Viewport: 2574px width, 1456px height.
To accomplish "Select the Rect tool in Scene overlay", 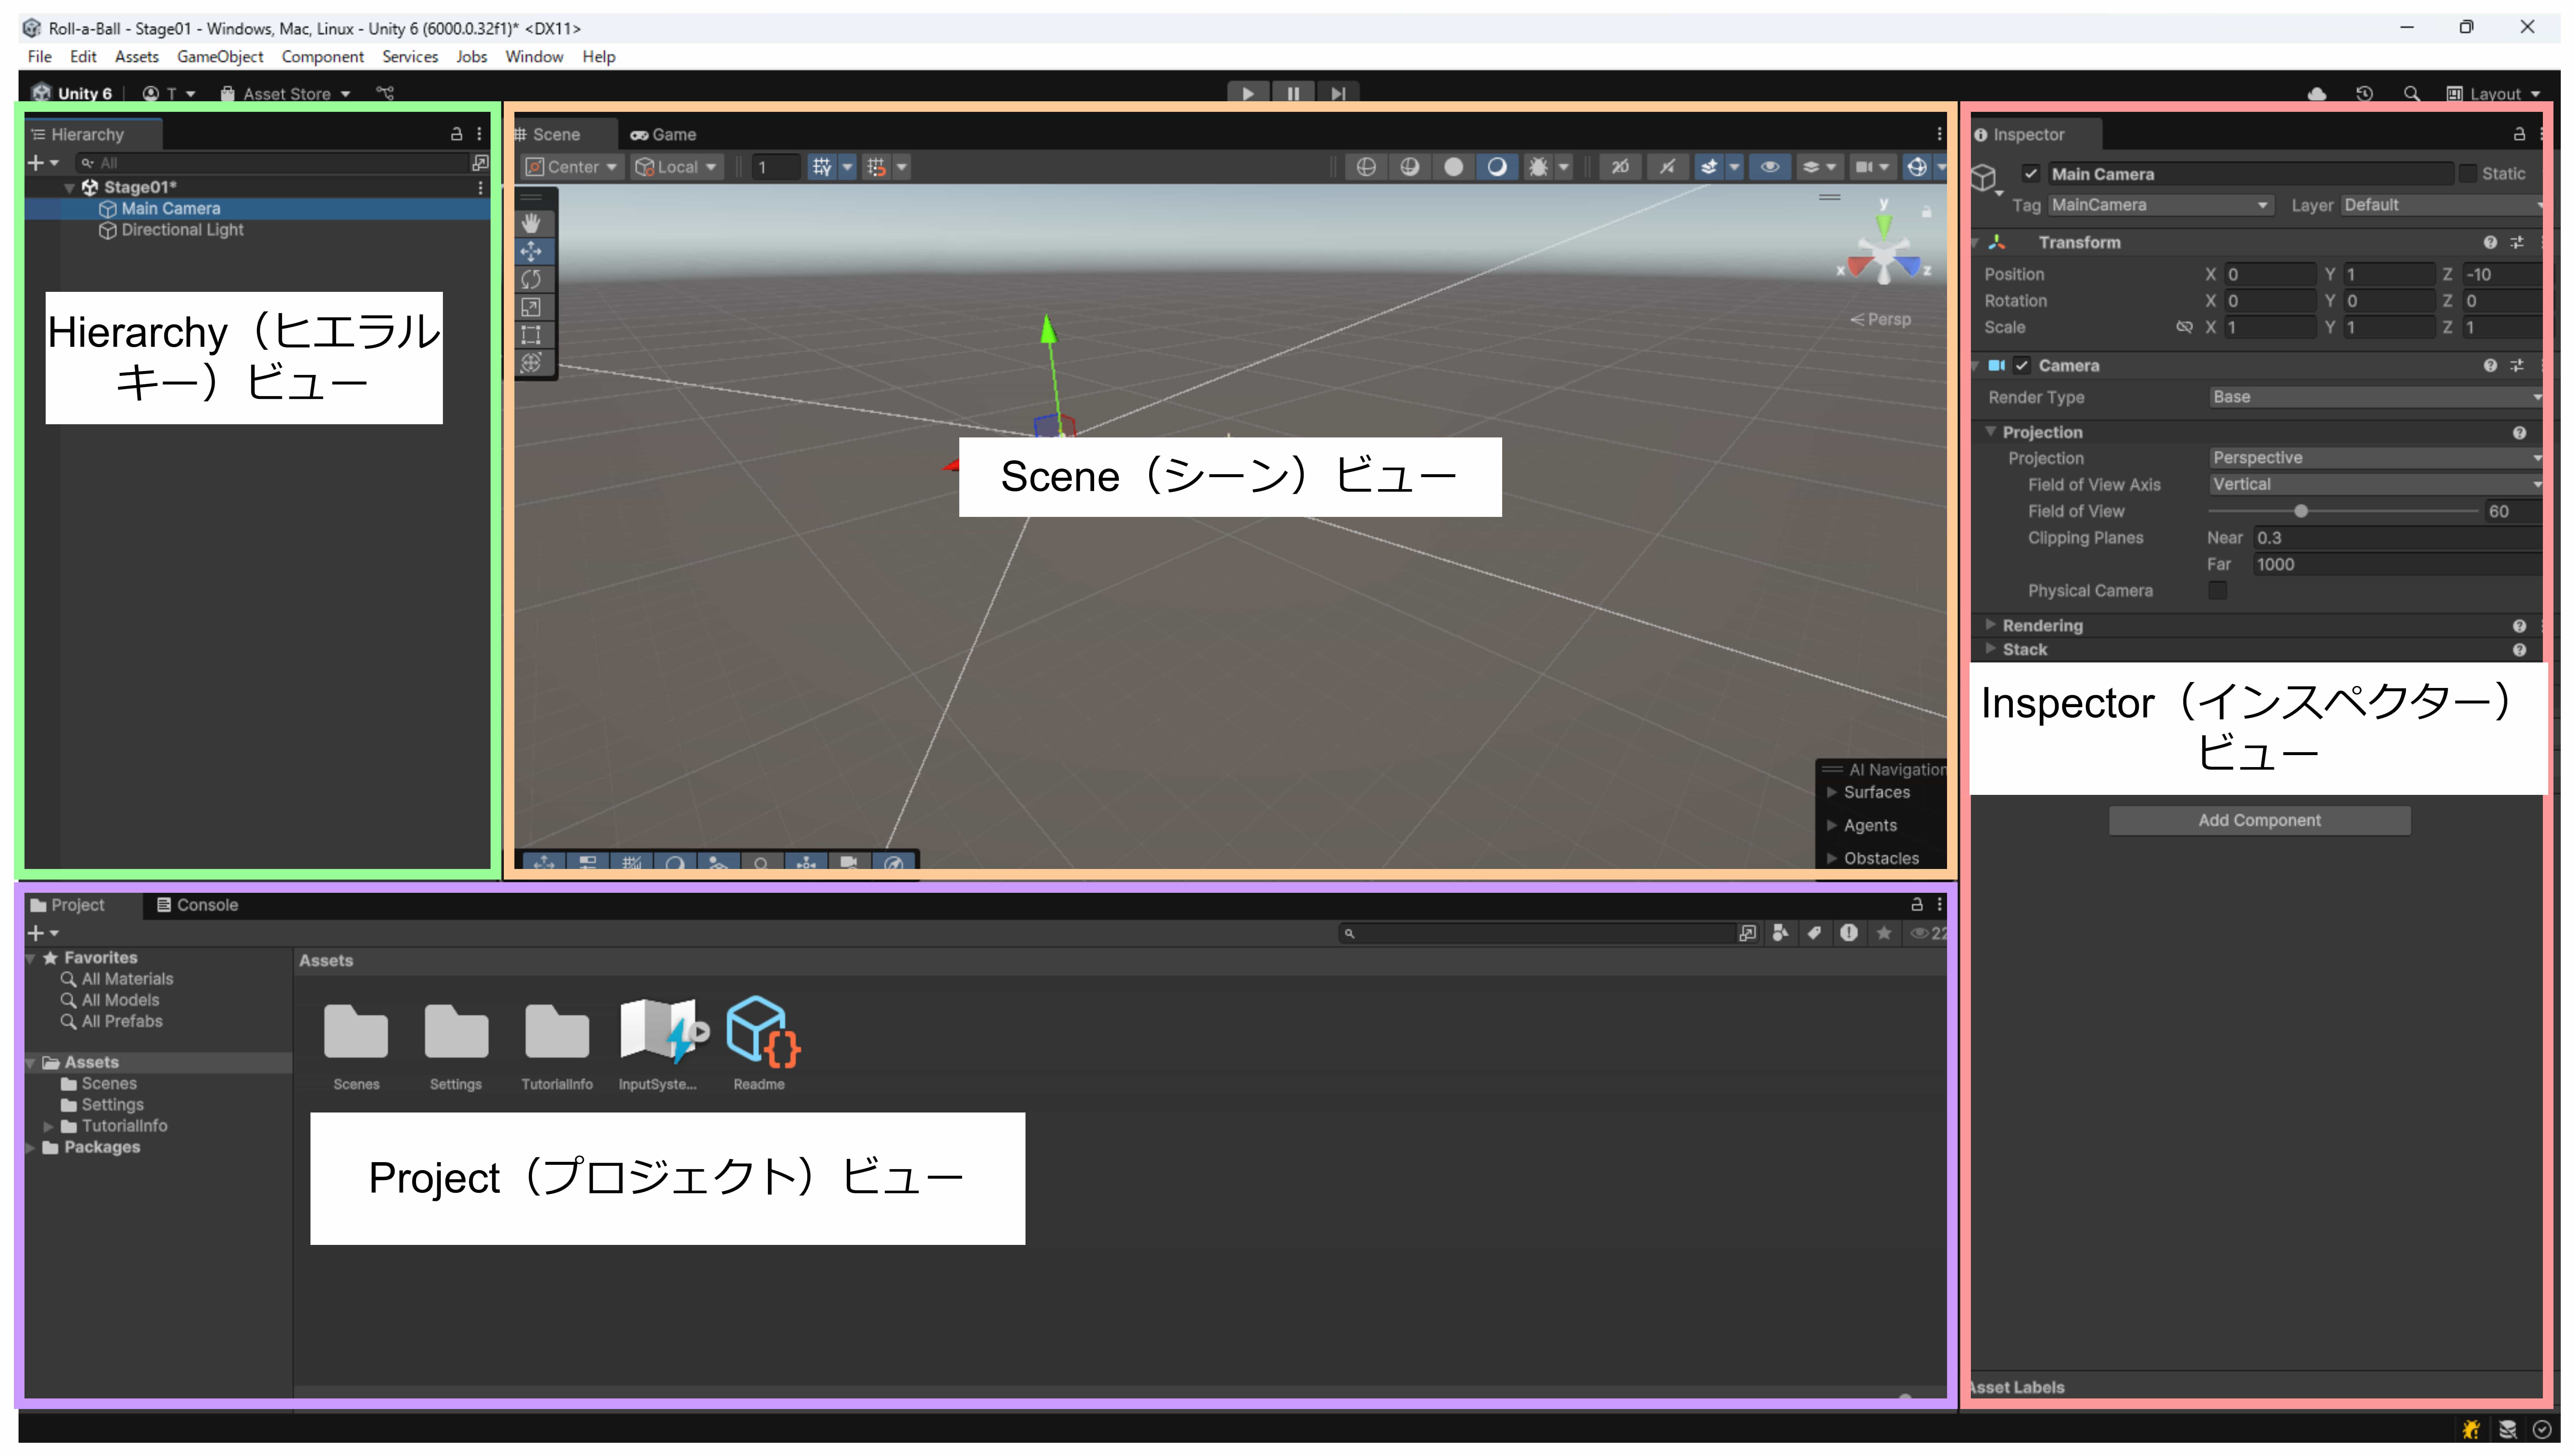I will click(531, 335).
